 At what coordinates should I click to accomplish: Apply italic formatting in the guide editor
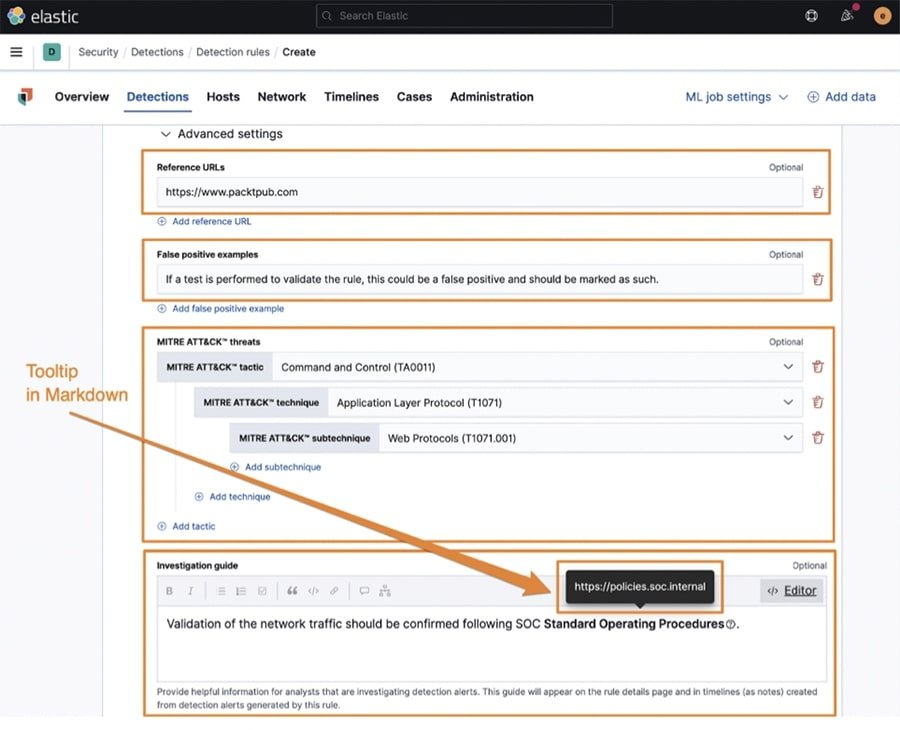click(190, 590)
